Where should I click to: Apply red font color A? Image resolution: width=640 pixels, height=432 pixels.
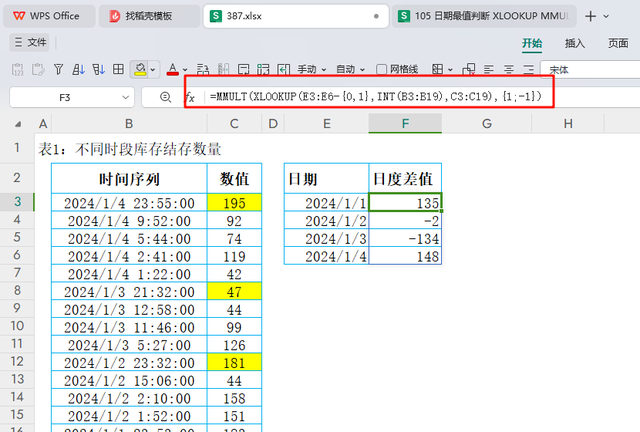tap(173, 69)
